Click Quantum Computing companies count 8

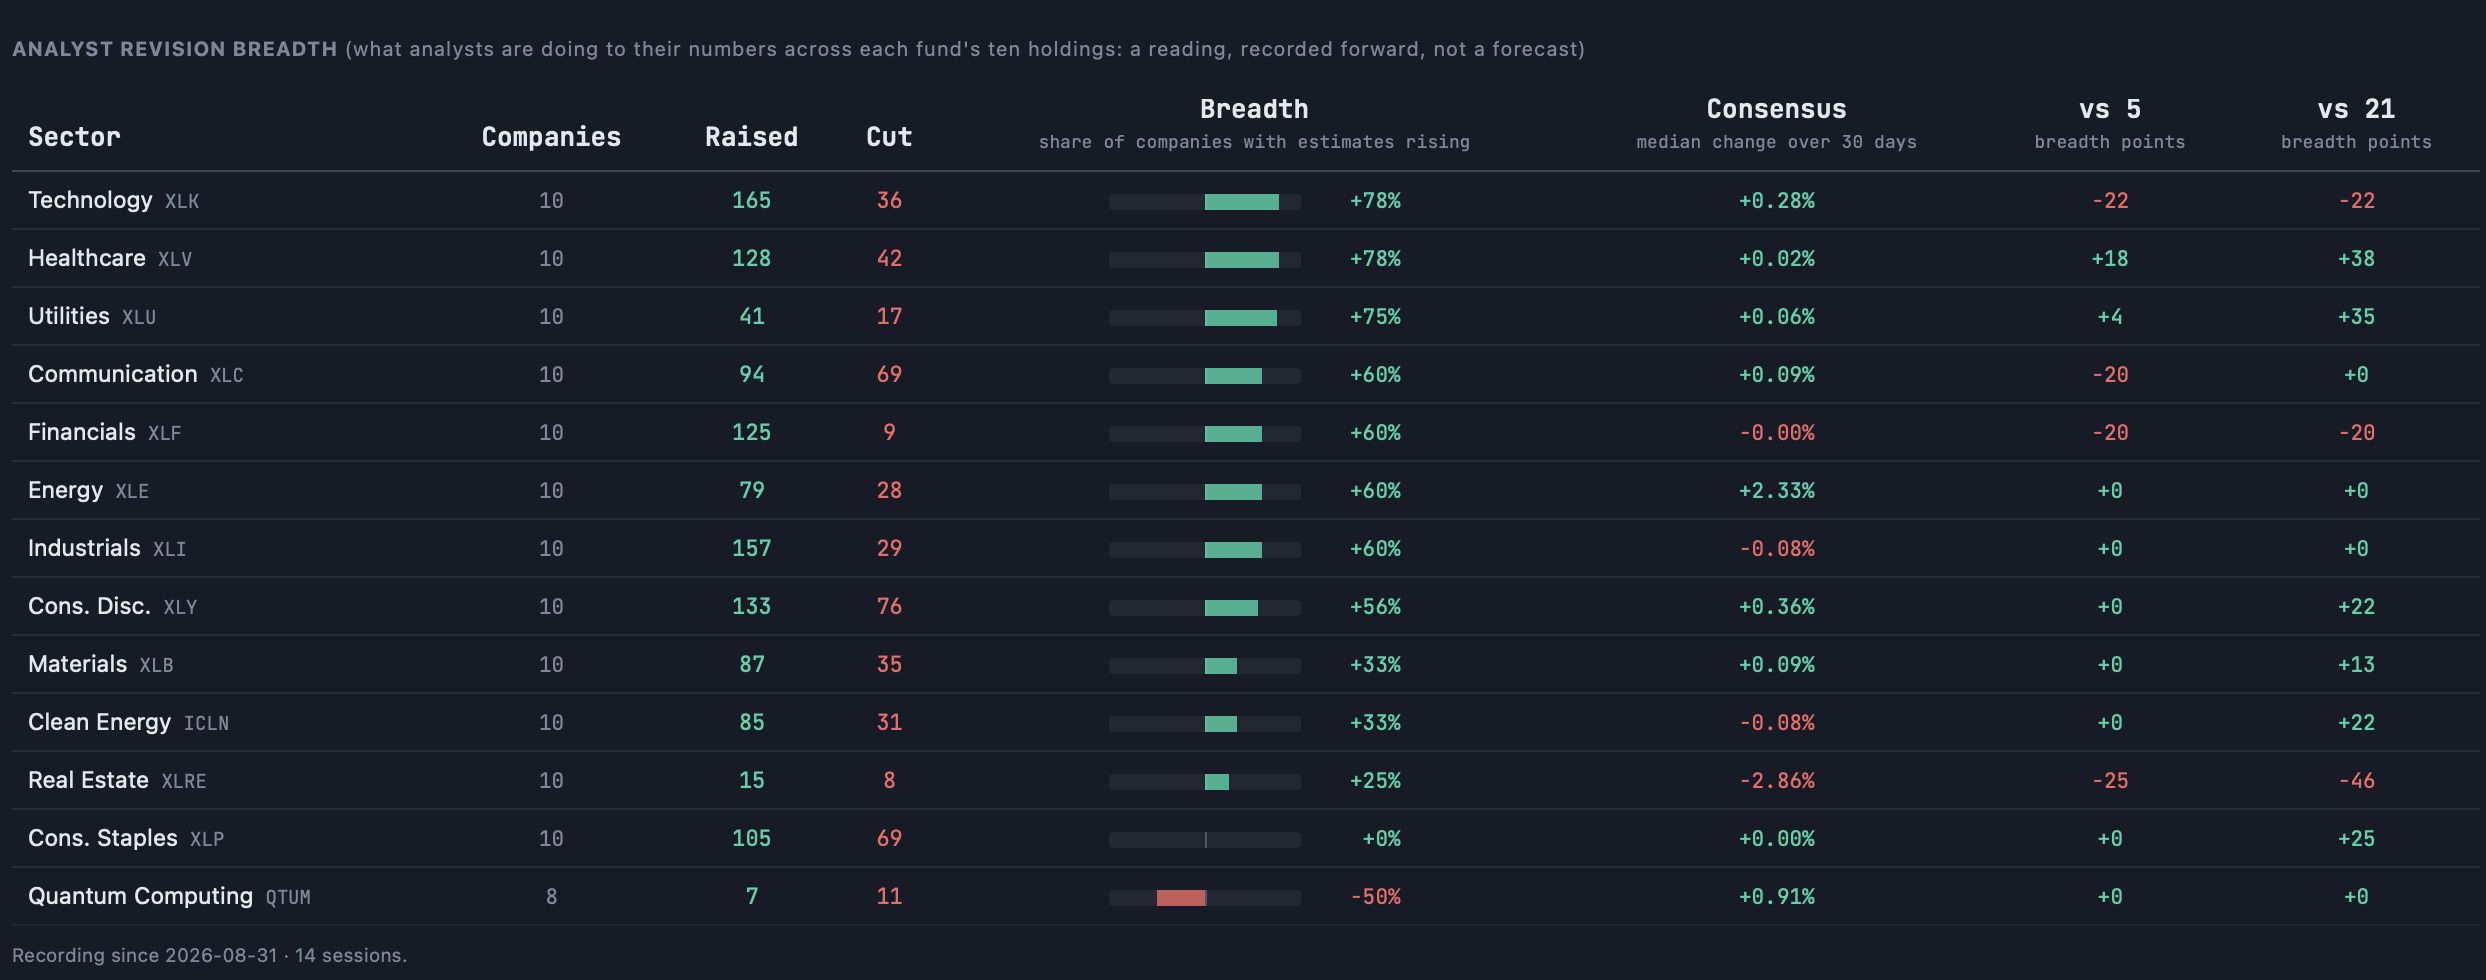point(551,897)
